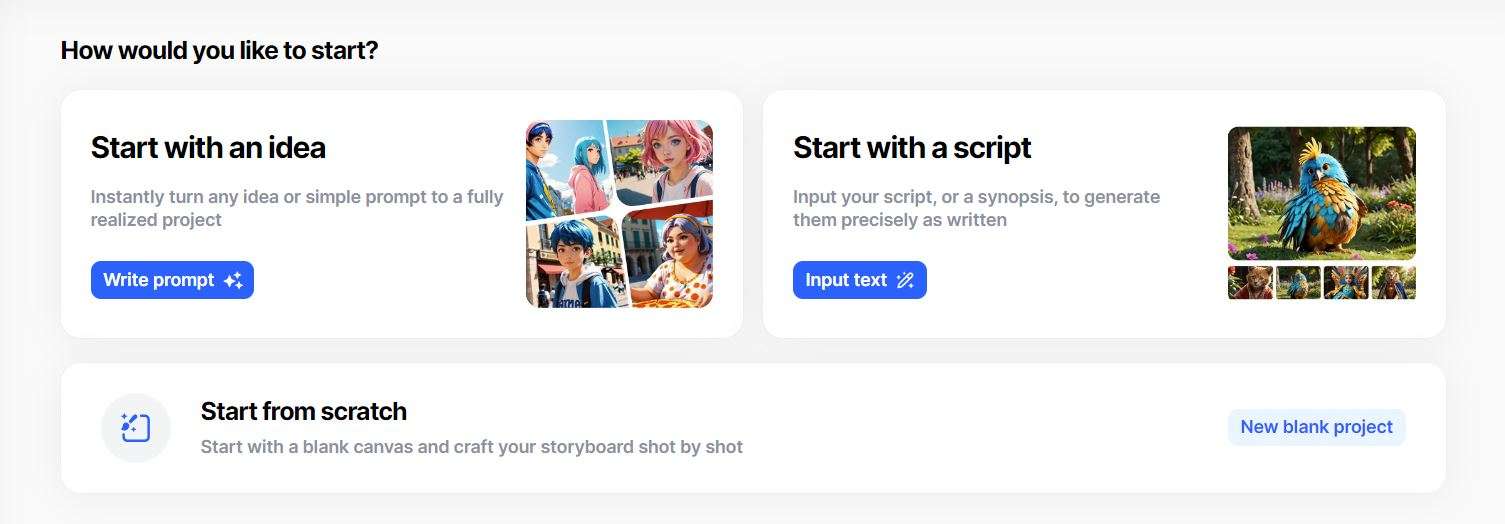Click the 'Start from scratch' heading
Screen dimensions: 1505x524
(x=303, y=411)
